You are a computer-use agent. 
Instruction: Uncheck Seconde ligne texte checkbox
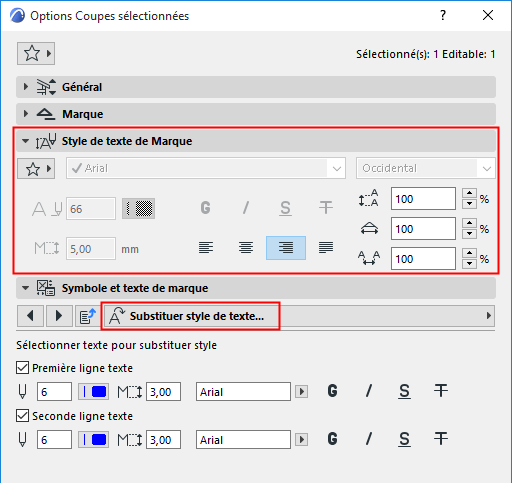pos(22,416)
